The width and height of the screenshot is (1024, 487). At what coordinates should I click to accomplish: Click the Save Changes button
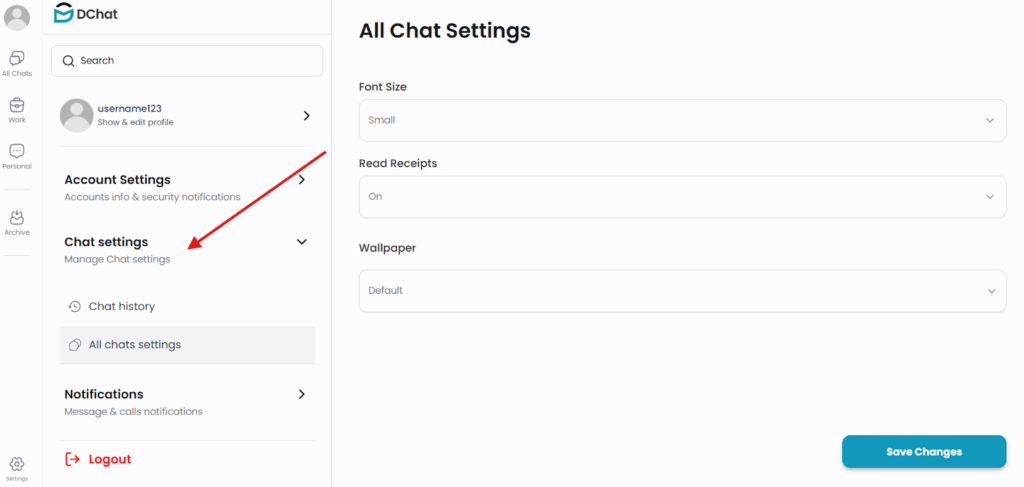pos(923,452)
